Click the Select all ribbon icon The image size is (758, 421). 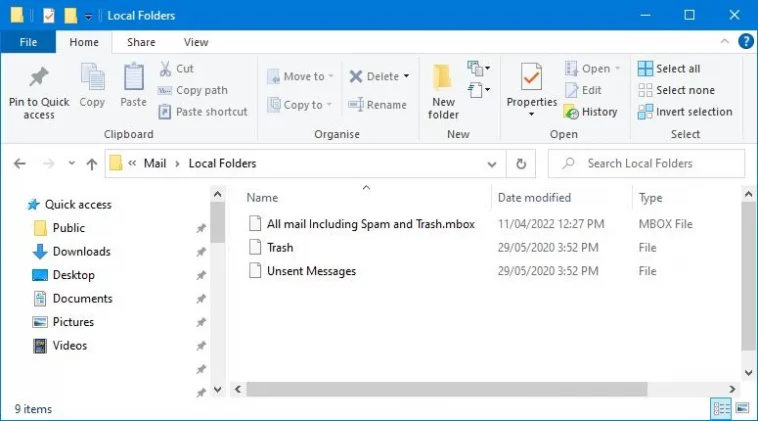pos(645,69)
